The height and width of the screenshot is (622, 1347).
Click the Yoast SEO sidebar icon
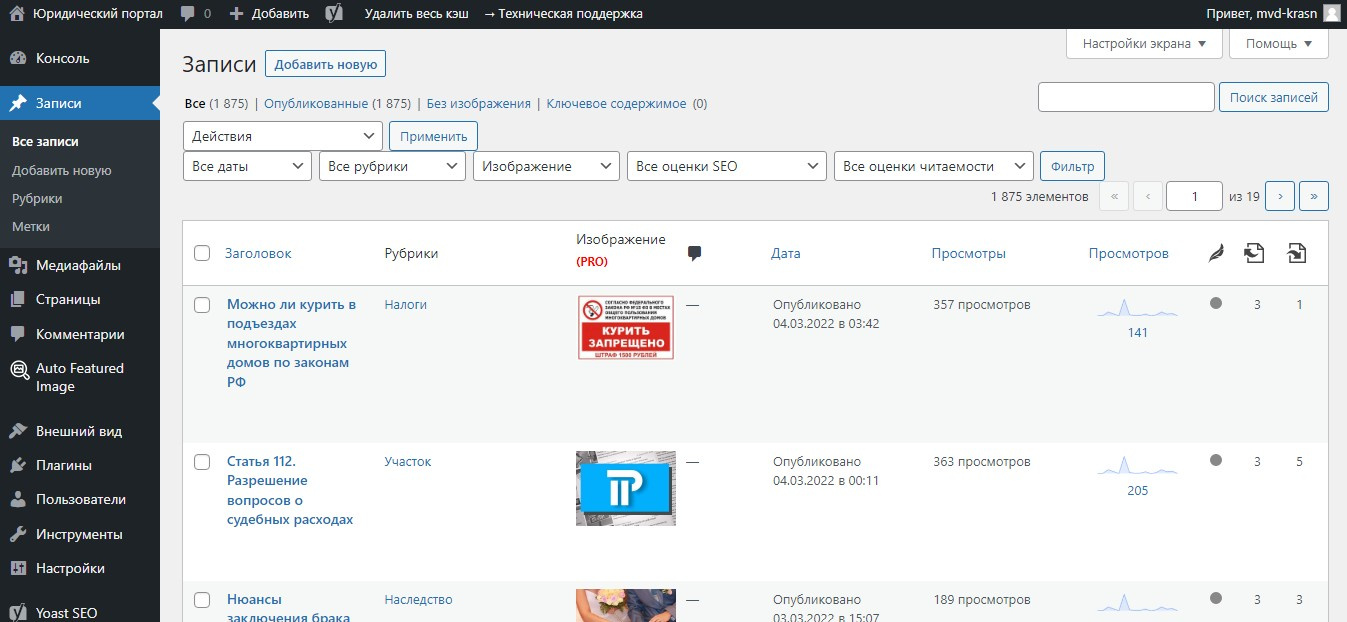18,613
